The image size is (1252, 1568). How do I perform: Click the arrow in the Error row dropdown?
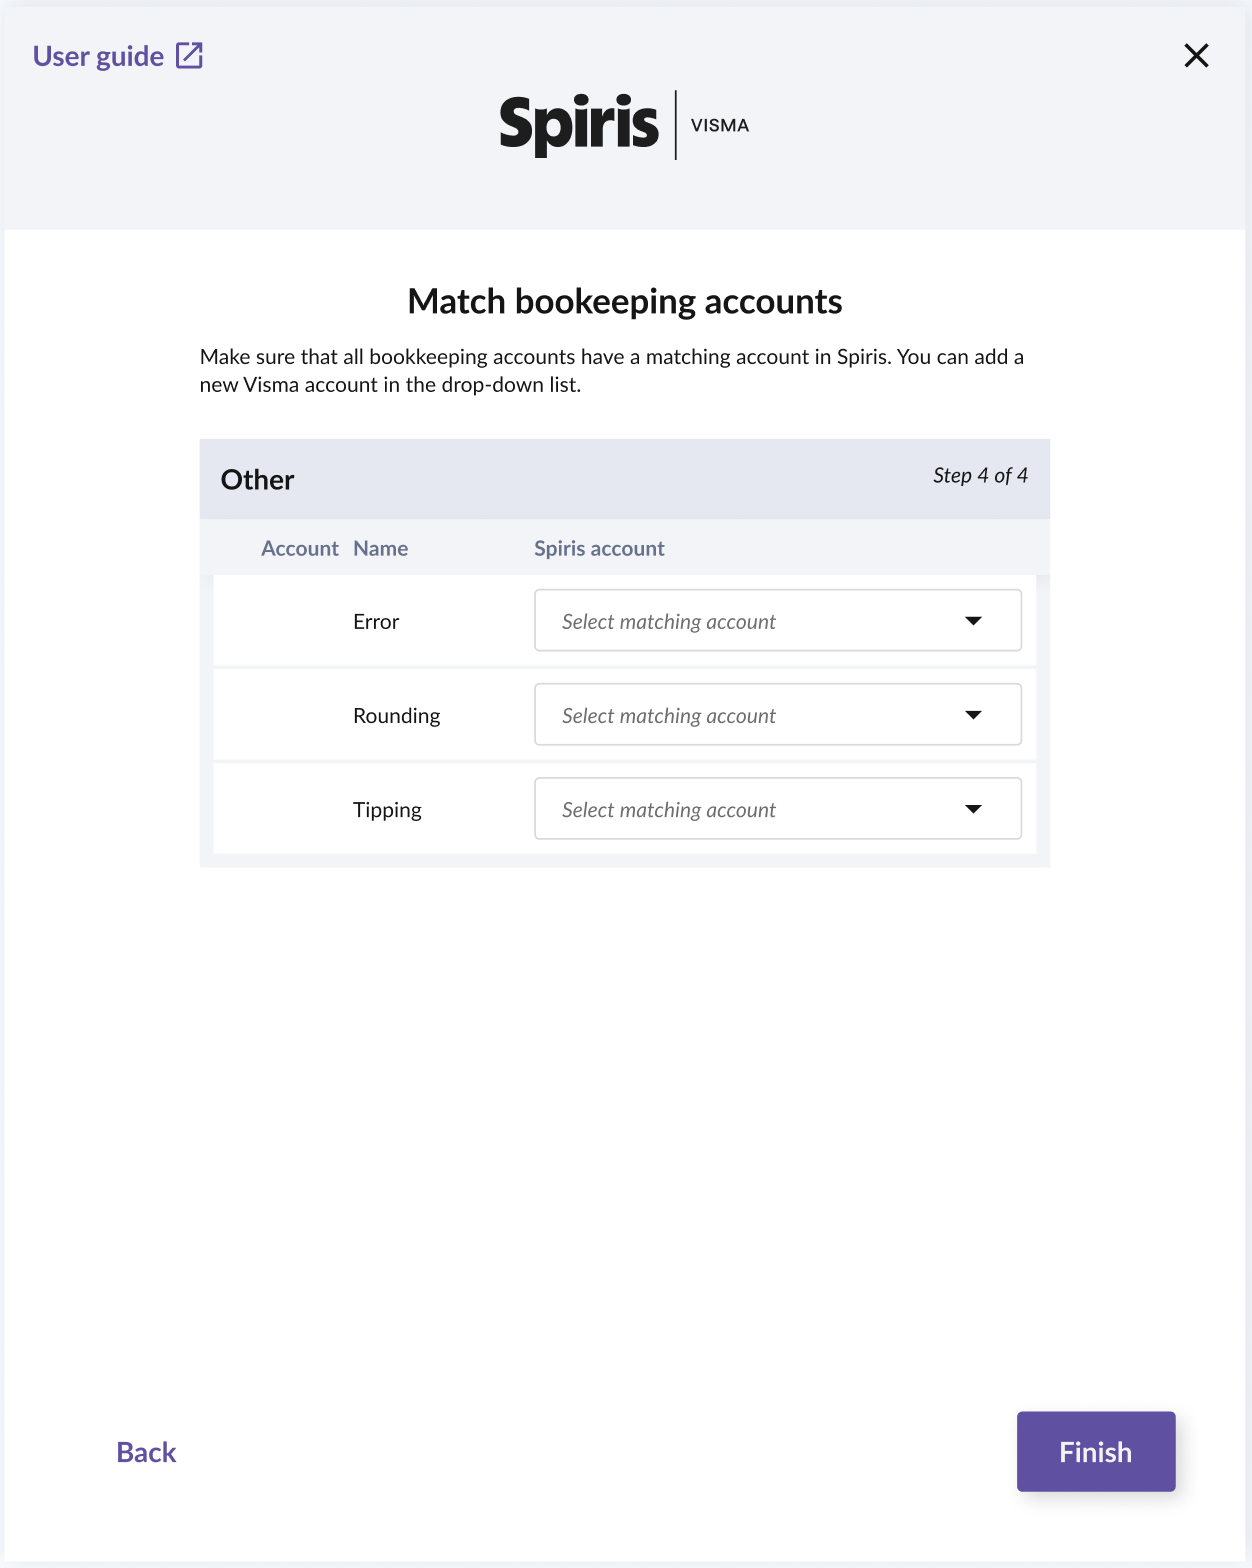click(973, 621)
